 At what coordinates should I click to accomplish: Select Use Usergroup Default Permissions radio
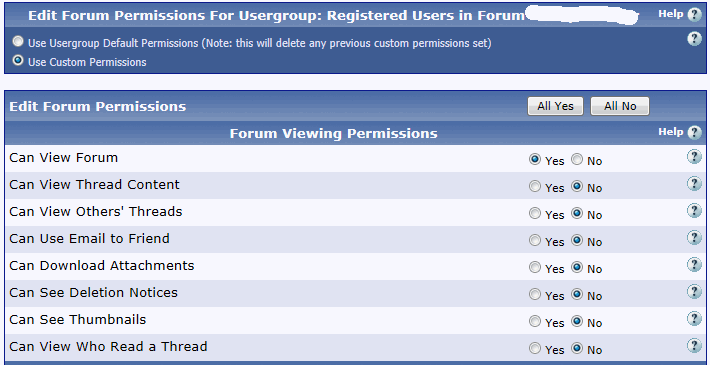click(x=18, y=42)
